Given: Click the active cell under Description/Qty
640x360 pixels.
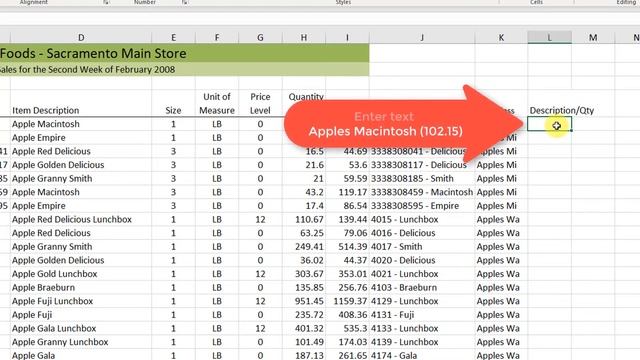Looking at the screenshot, I should (549, 124).
